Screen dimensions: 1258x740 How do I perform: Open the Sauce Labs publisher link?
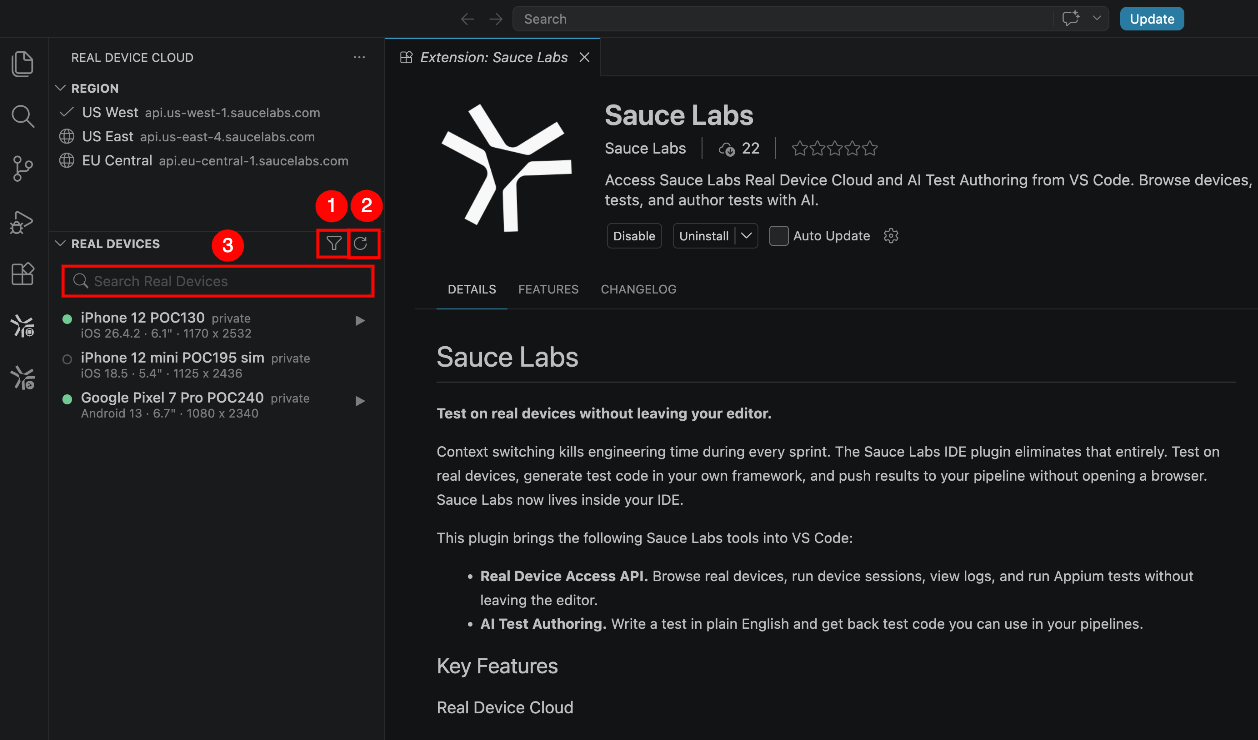click(x=645, y=149)
